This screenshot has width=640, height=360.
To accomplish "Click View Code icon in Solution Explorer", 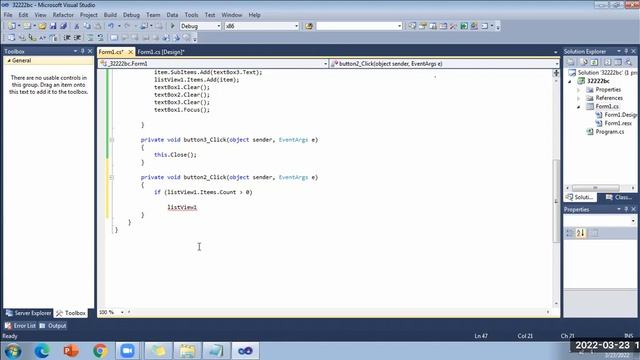I will click(x=607, y=62).
